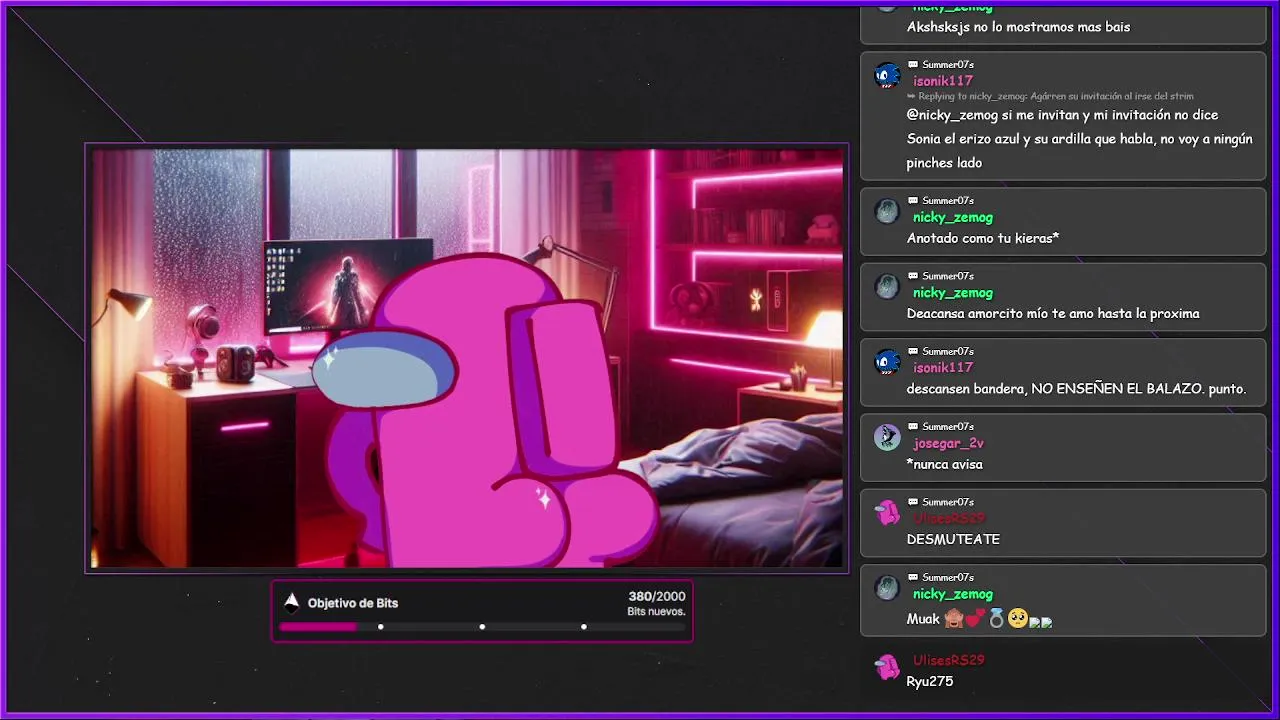Click the first milestone dot on the Bits bar
The image size is (1280, 720).
coord(380,627)
